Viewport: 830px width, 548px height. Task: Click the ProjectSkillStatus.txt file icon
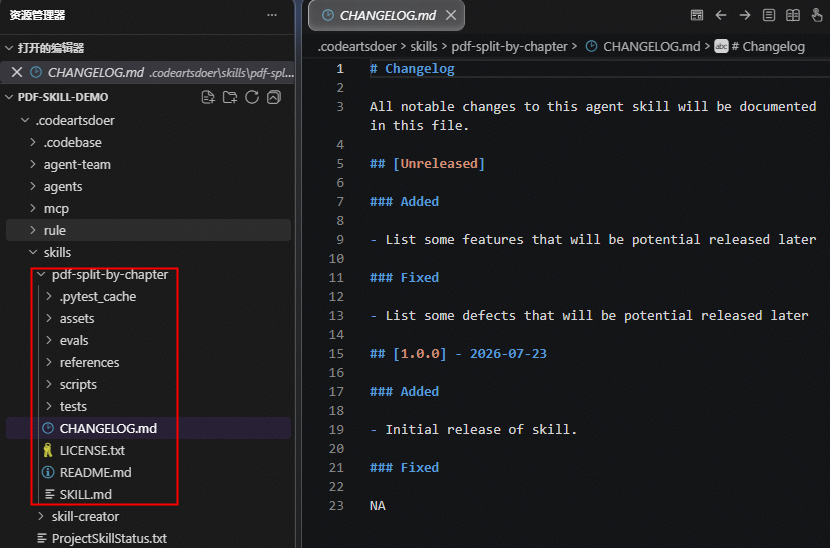click(x=42, y=538)
